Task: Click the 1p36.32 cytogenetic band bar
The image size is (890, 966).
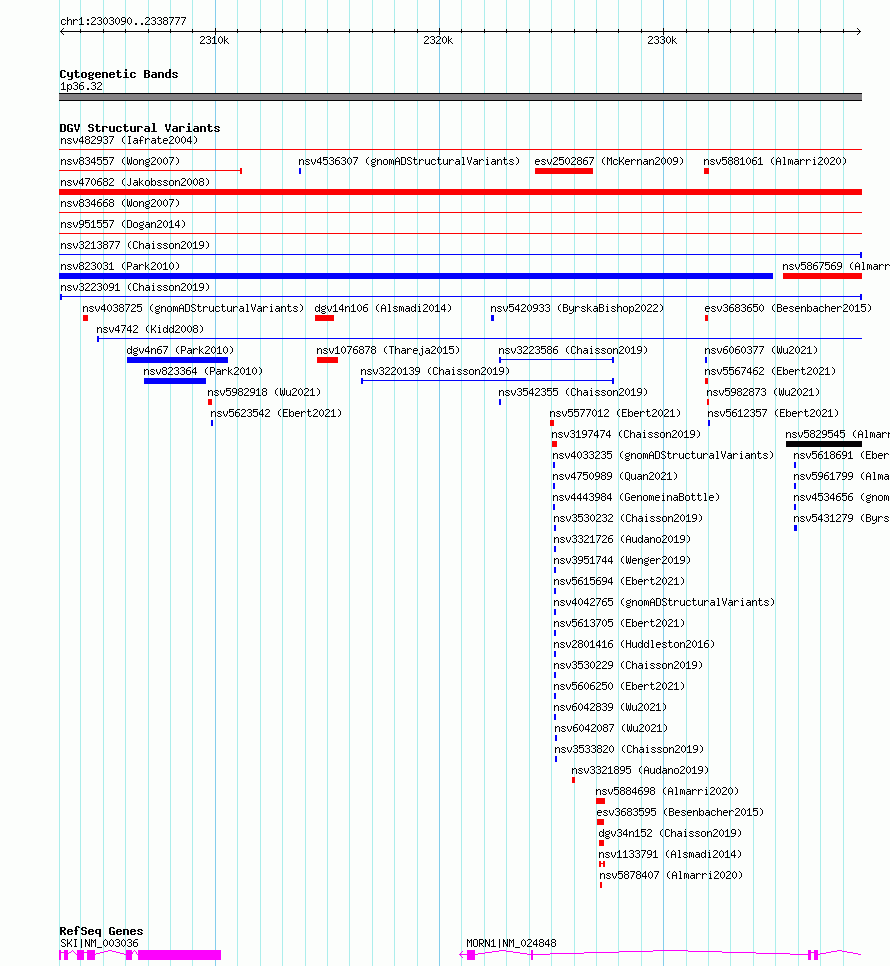Action: [460, 97]
